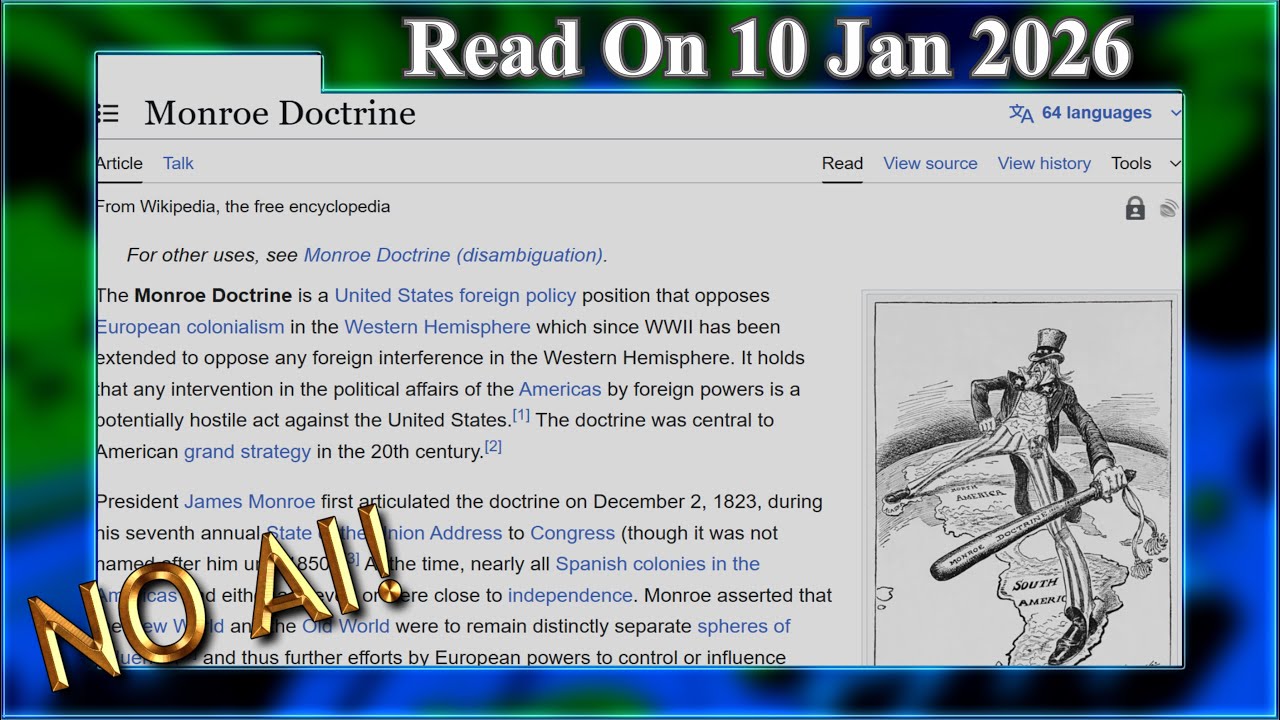Follow the Western Hemisphere link

pos(437,327)
